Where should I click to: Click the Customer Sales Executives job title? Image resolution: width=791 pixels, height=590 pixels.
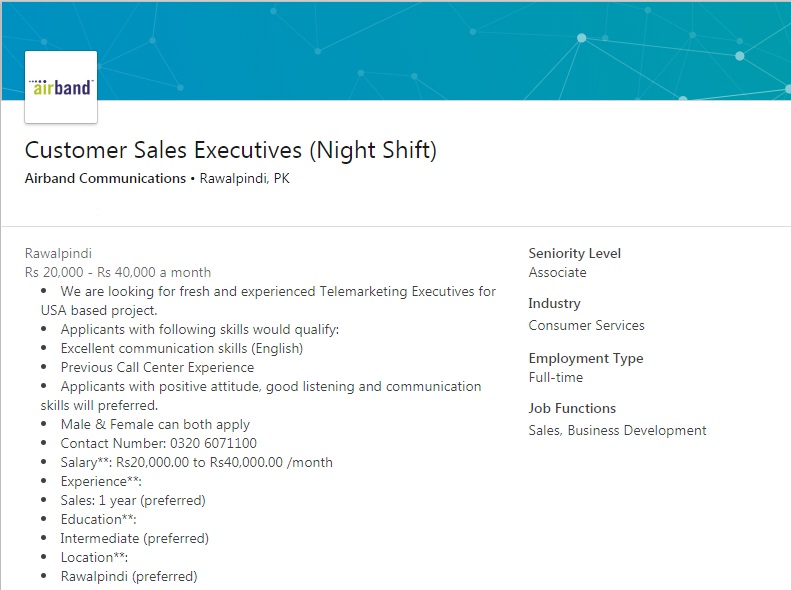click(230, 151)
